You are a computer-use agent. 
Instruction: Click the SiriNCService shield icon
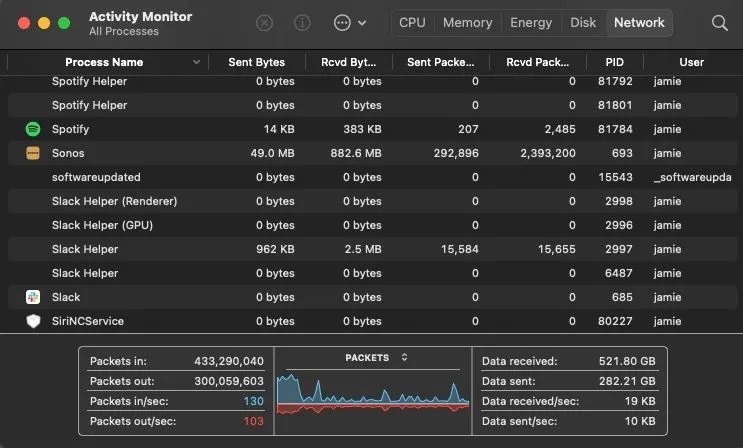33,321
